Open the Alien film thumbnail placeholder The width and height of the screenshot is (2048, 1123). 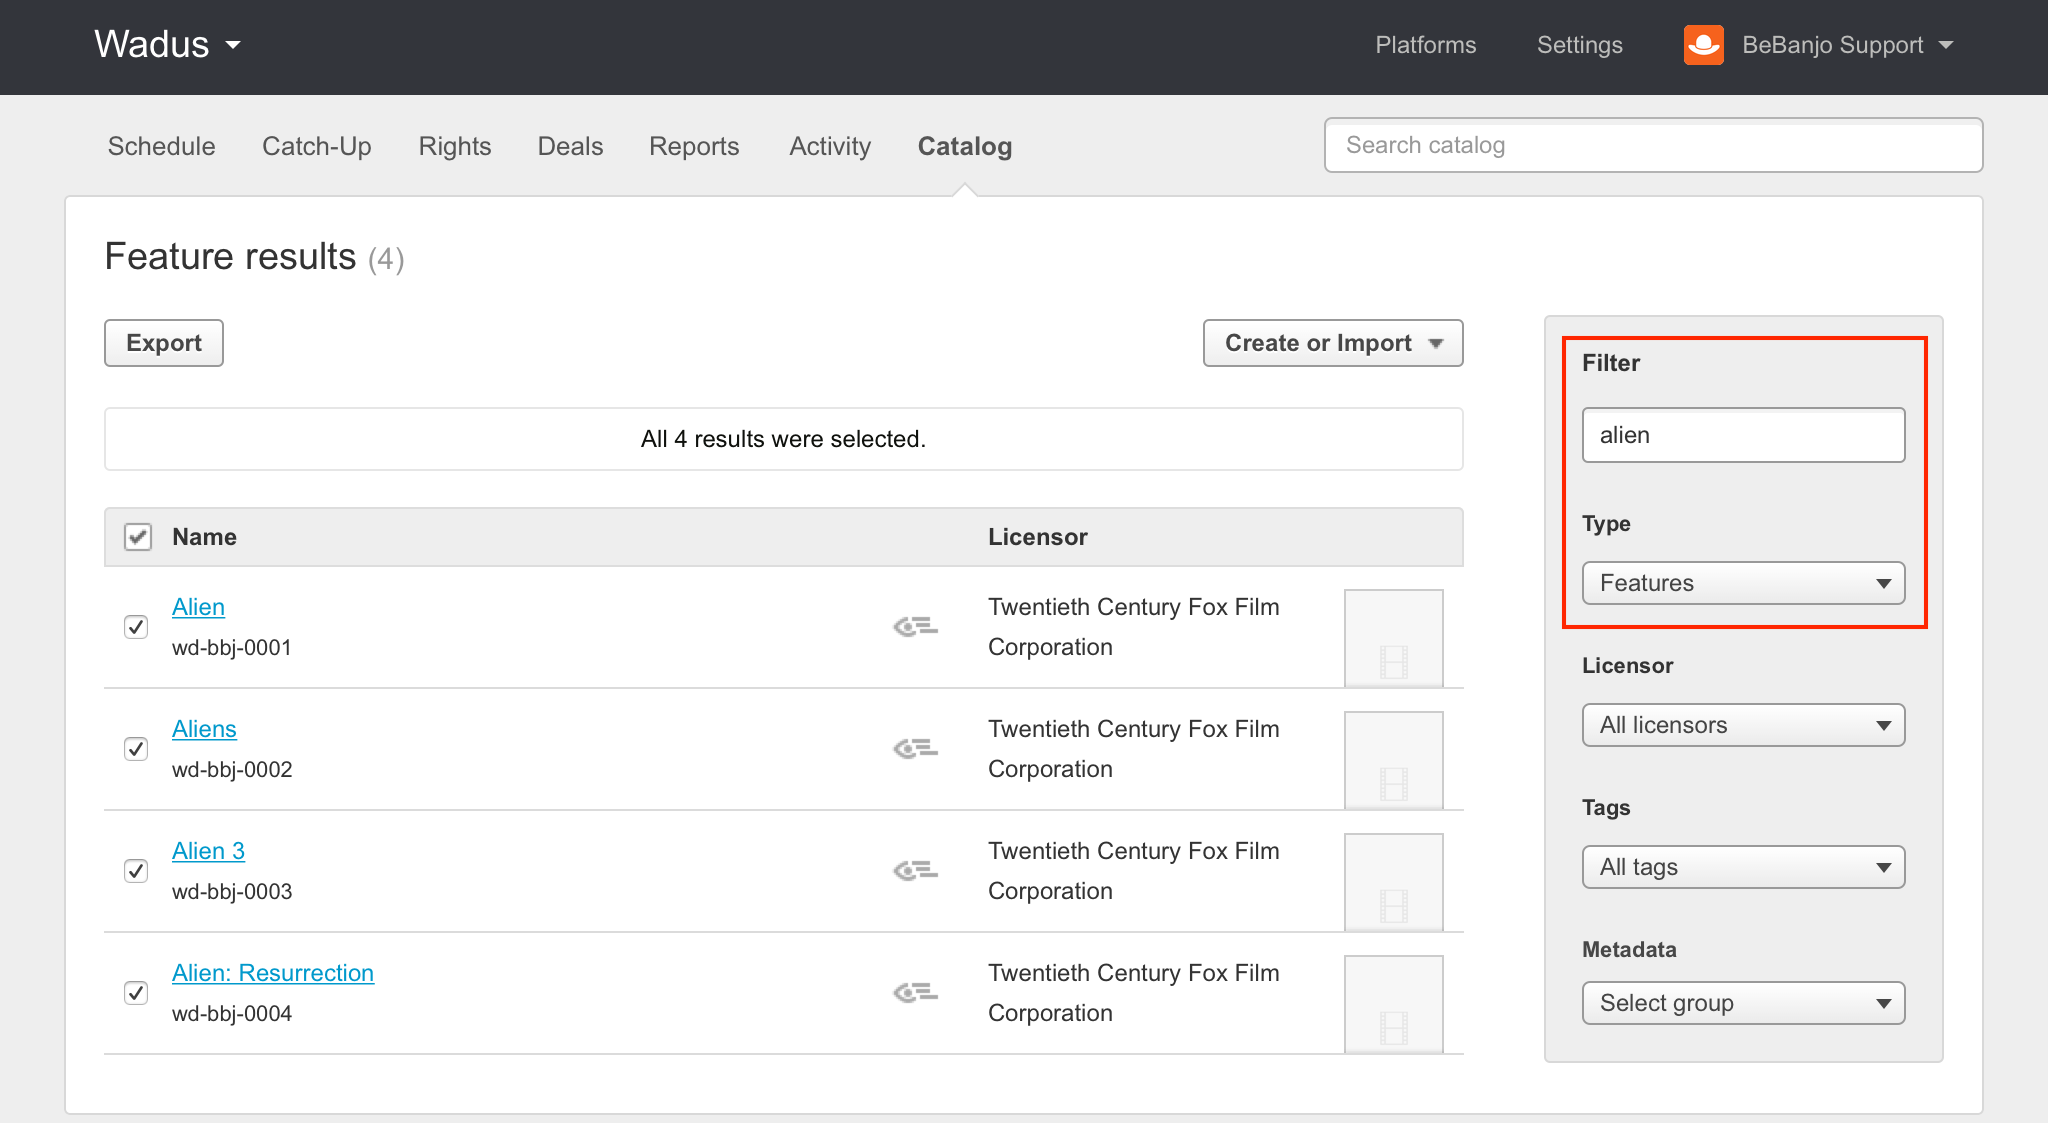click(x=1393, y=638)
